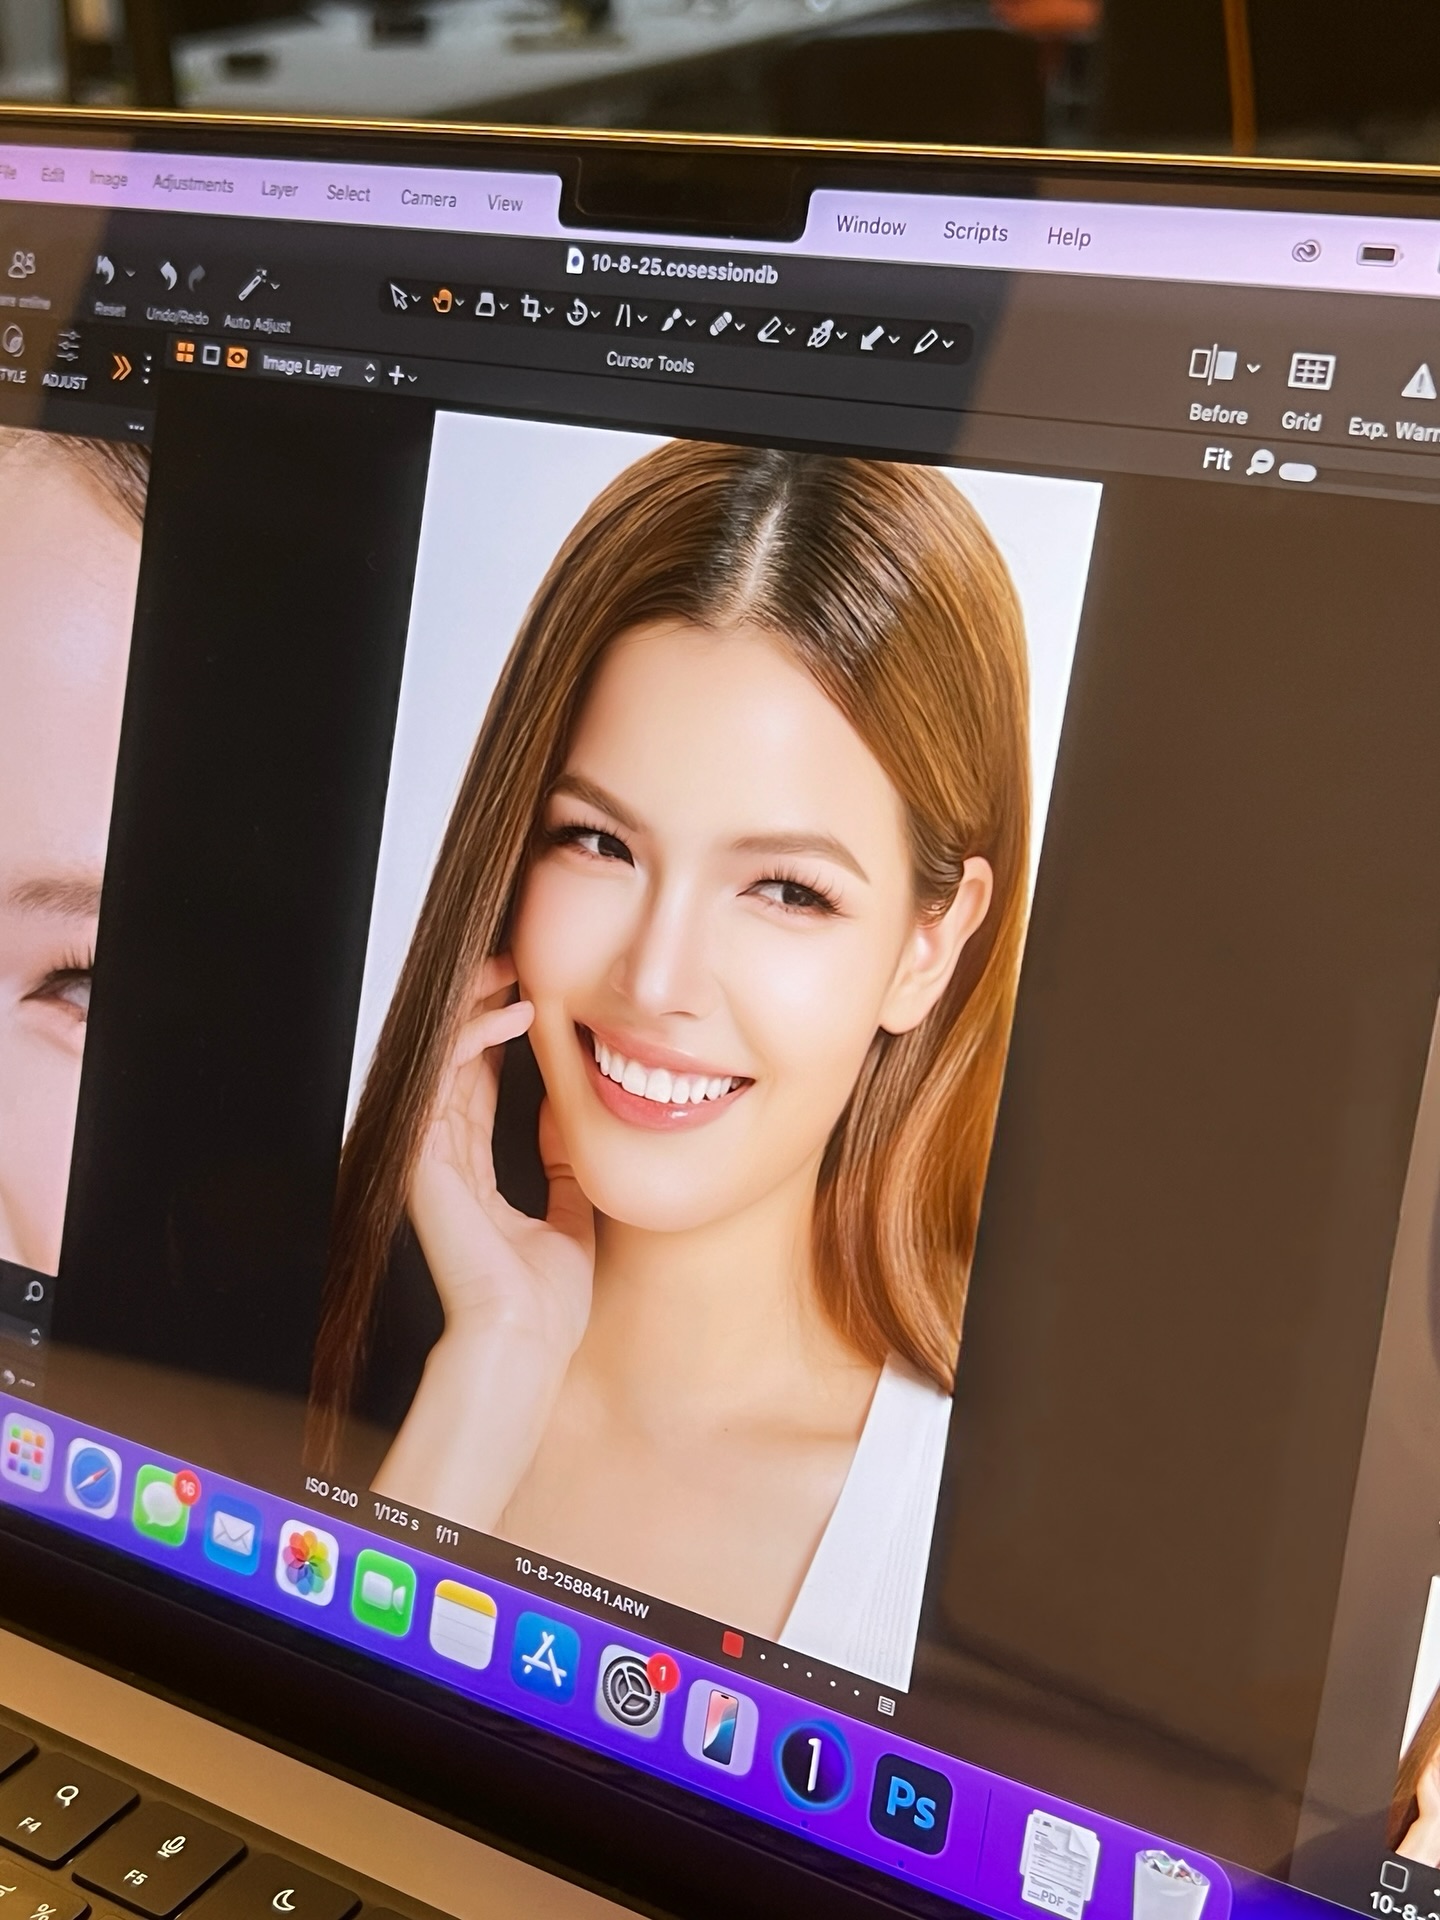Switch viewer to single-image square mode
Image resolution: width=1440 pixels, height=1920 pixels.
(211, 355)
